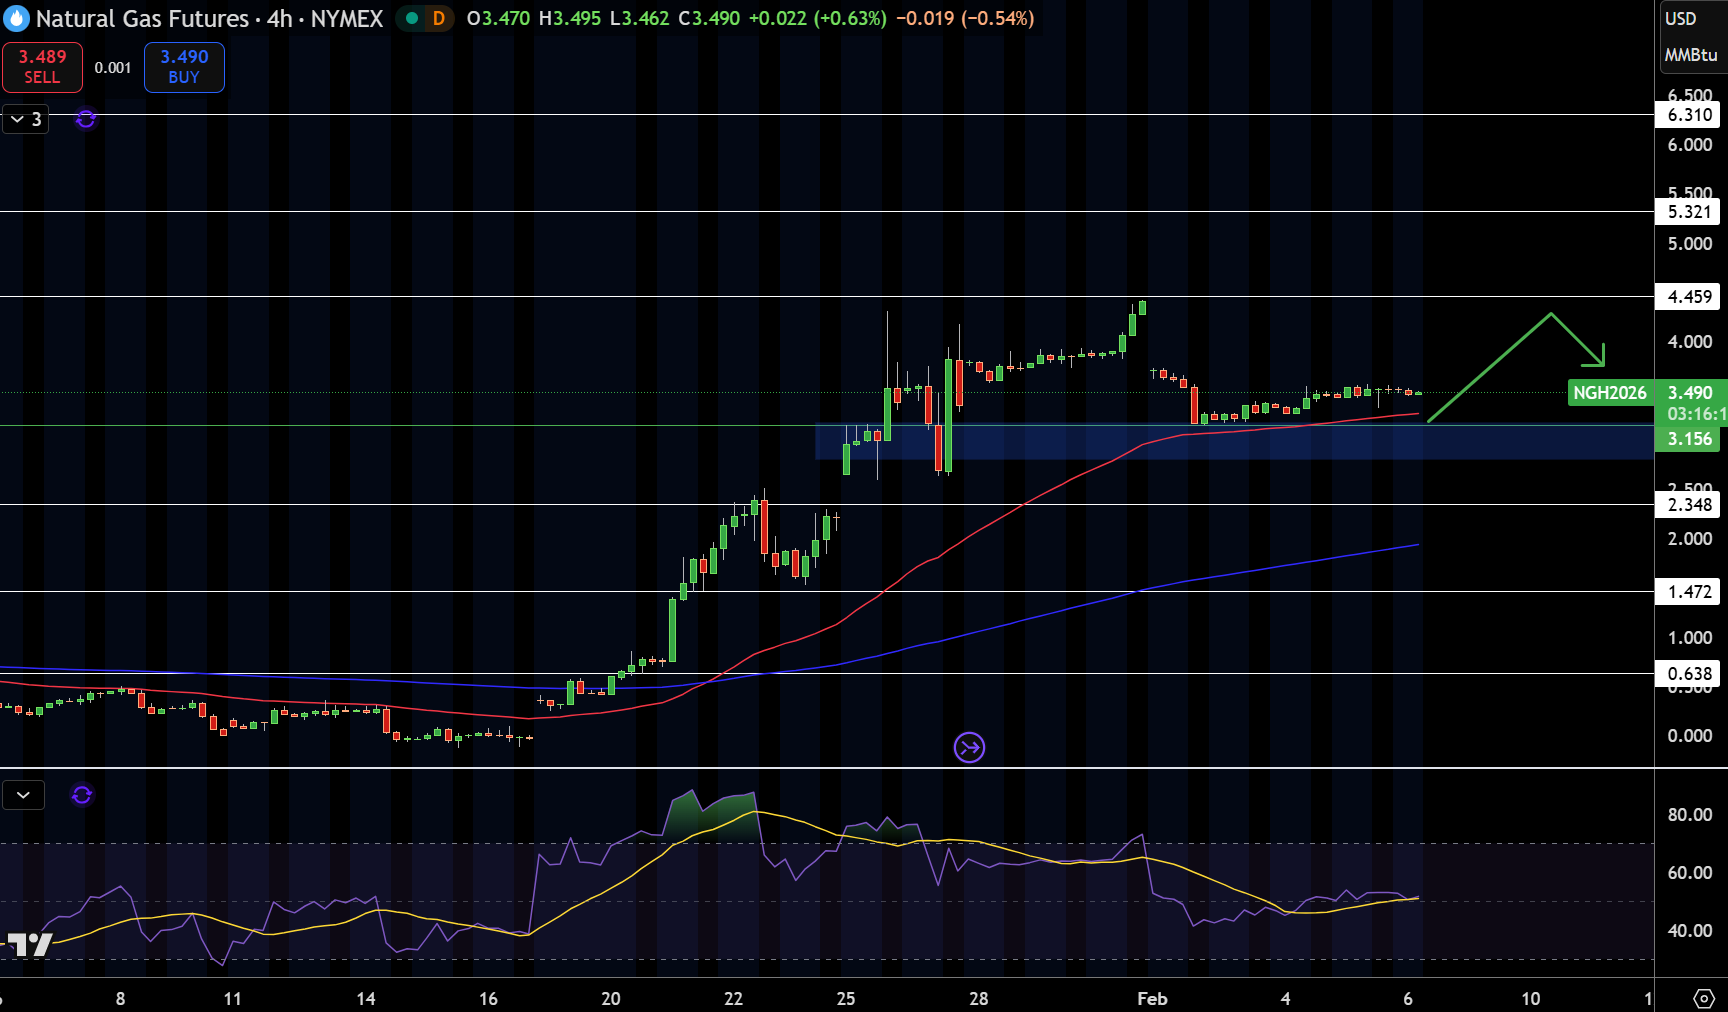Click the green market status dot
This screenshot has height=1012, width=1728.
pyautogui.click(x=412, y=18)
